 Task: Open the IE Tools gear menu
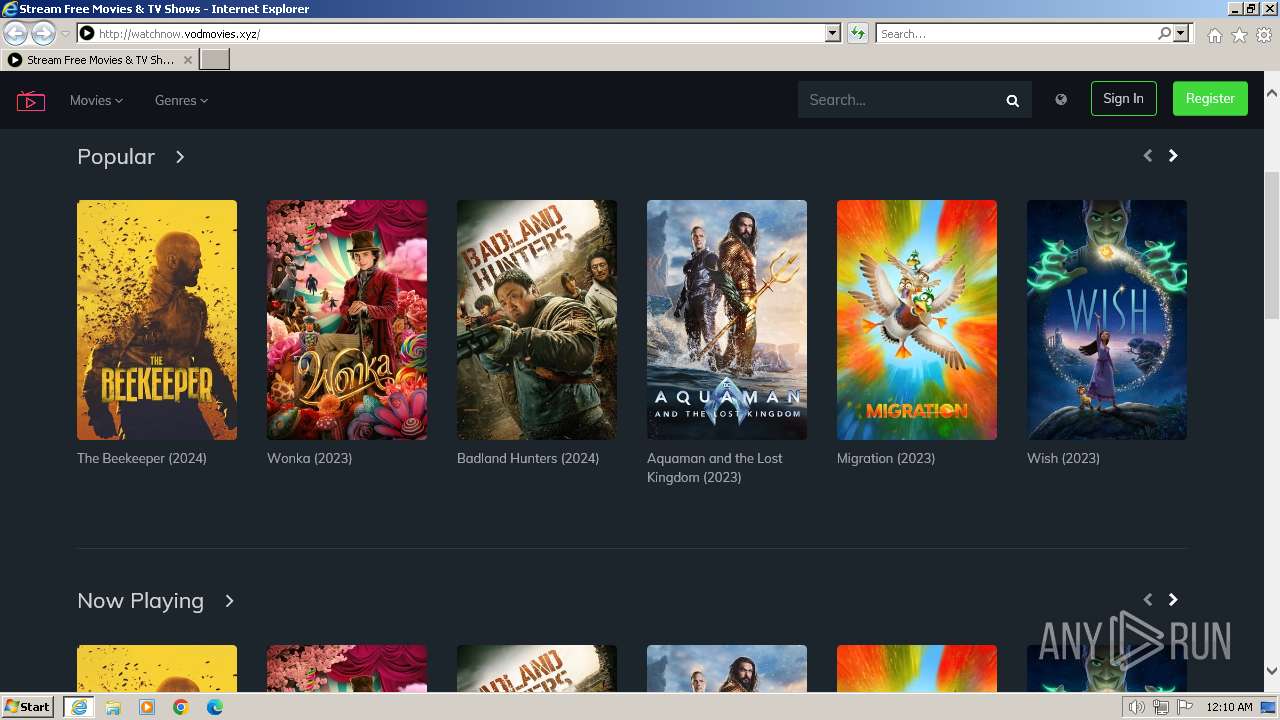coord(1264,35)
